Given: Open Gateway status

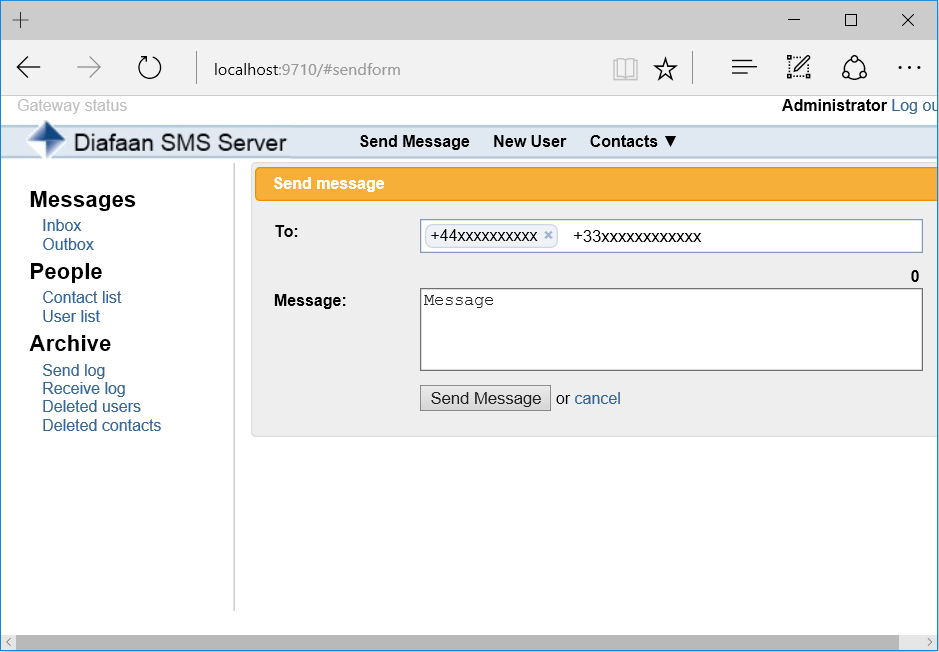Looking at the screenshot, I should [70, 105].
